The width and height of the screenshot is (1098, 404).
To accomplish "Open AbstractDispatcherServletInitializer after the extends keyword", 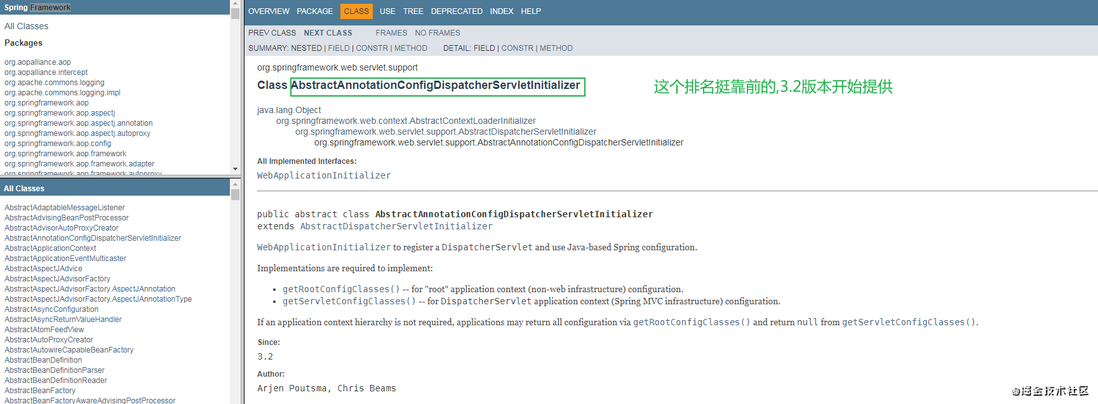I will (396, 227).
